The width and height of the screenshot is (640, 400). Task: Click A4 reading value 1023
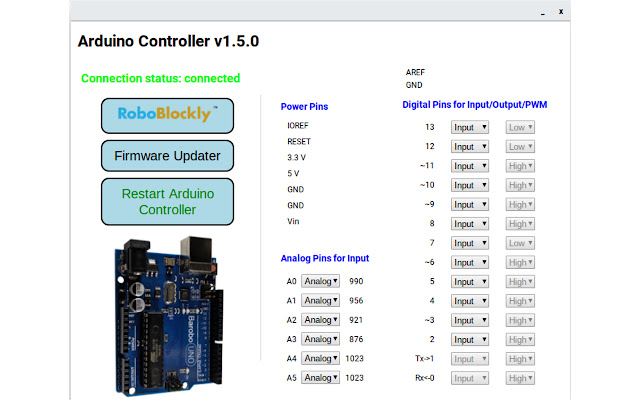[354, 358]
